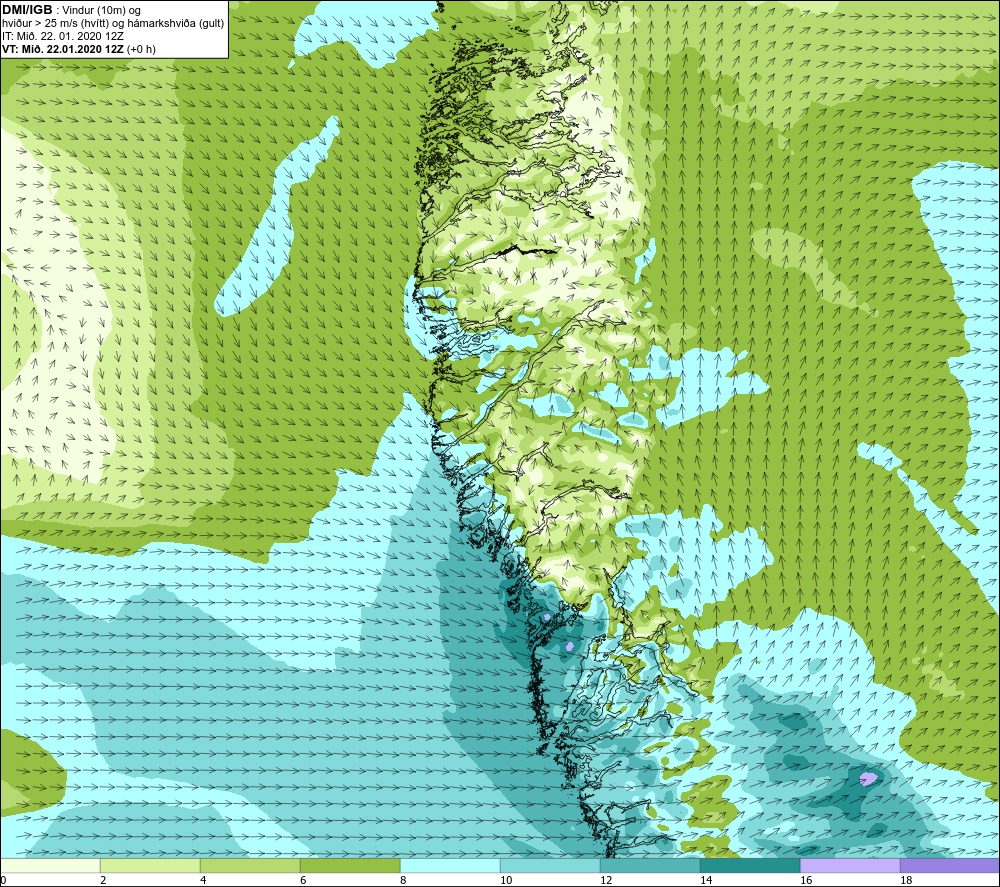The image size is (1000, 887).
Task: Click the pale yellow 0–2 m/s legend swatch
Action: (50, 865)
